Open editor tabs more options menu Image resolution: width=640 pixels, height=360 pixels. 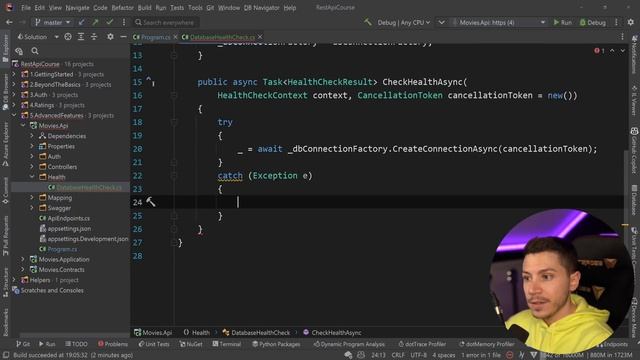click(x=622, y=37)
